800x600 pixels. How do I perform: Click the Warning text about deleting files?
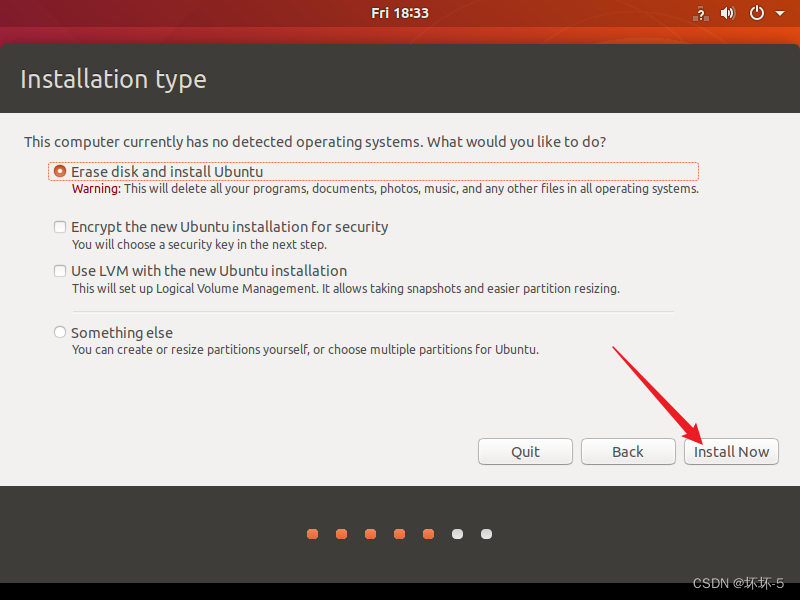click(x=385, y=189)
